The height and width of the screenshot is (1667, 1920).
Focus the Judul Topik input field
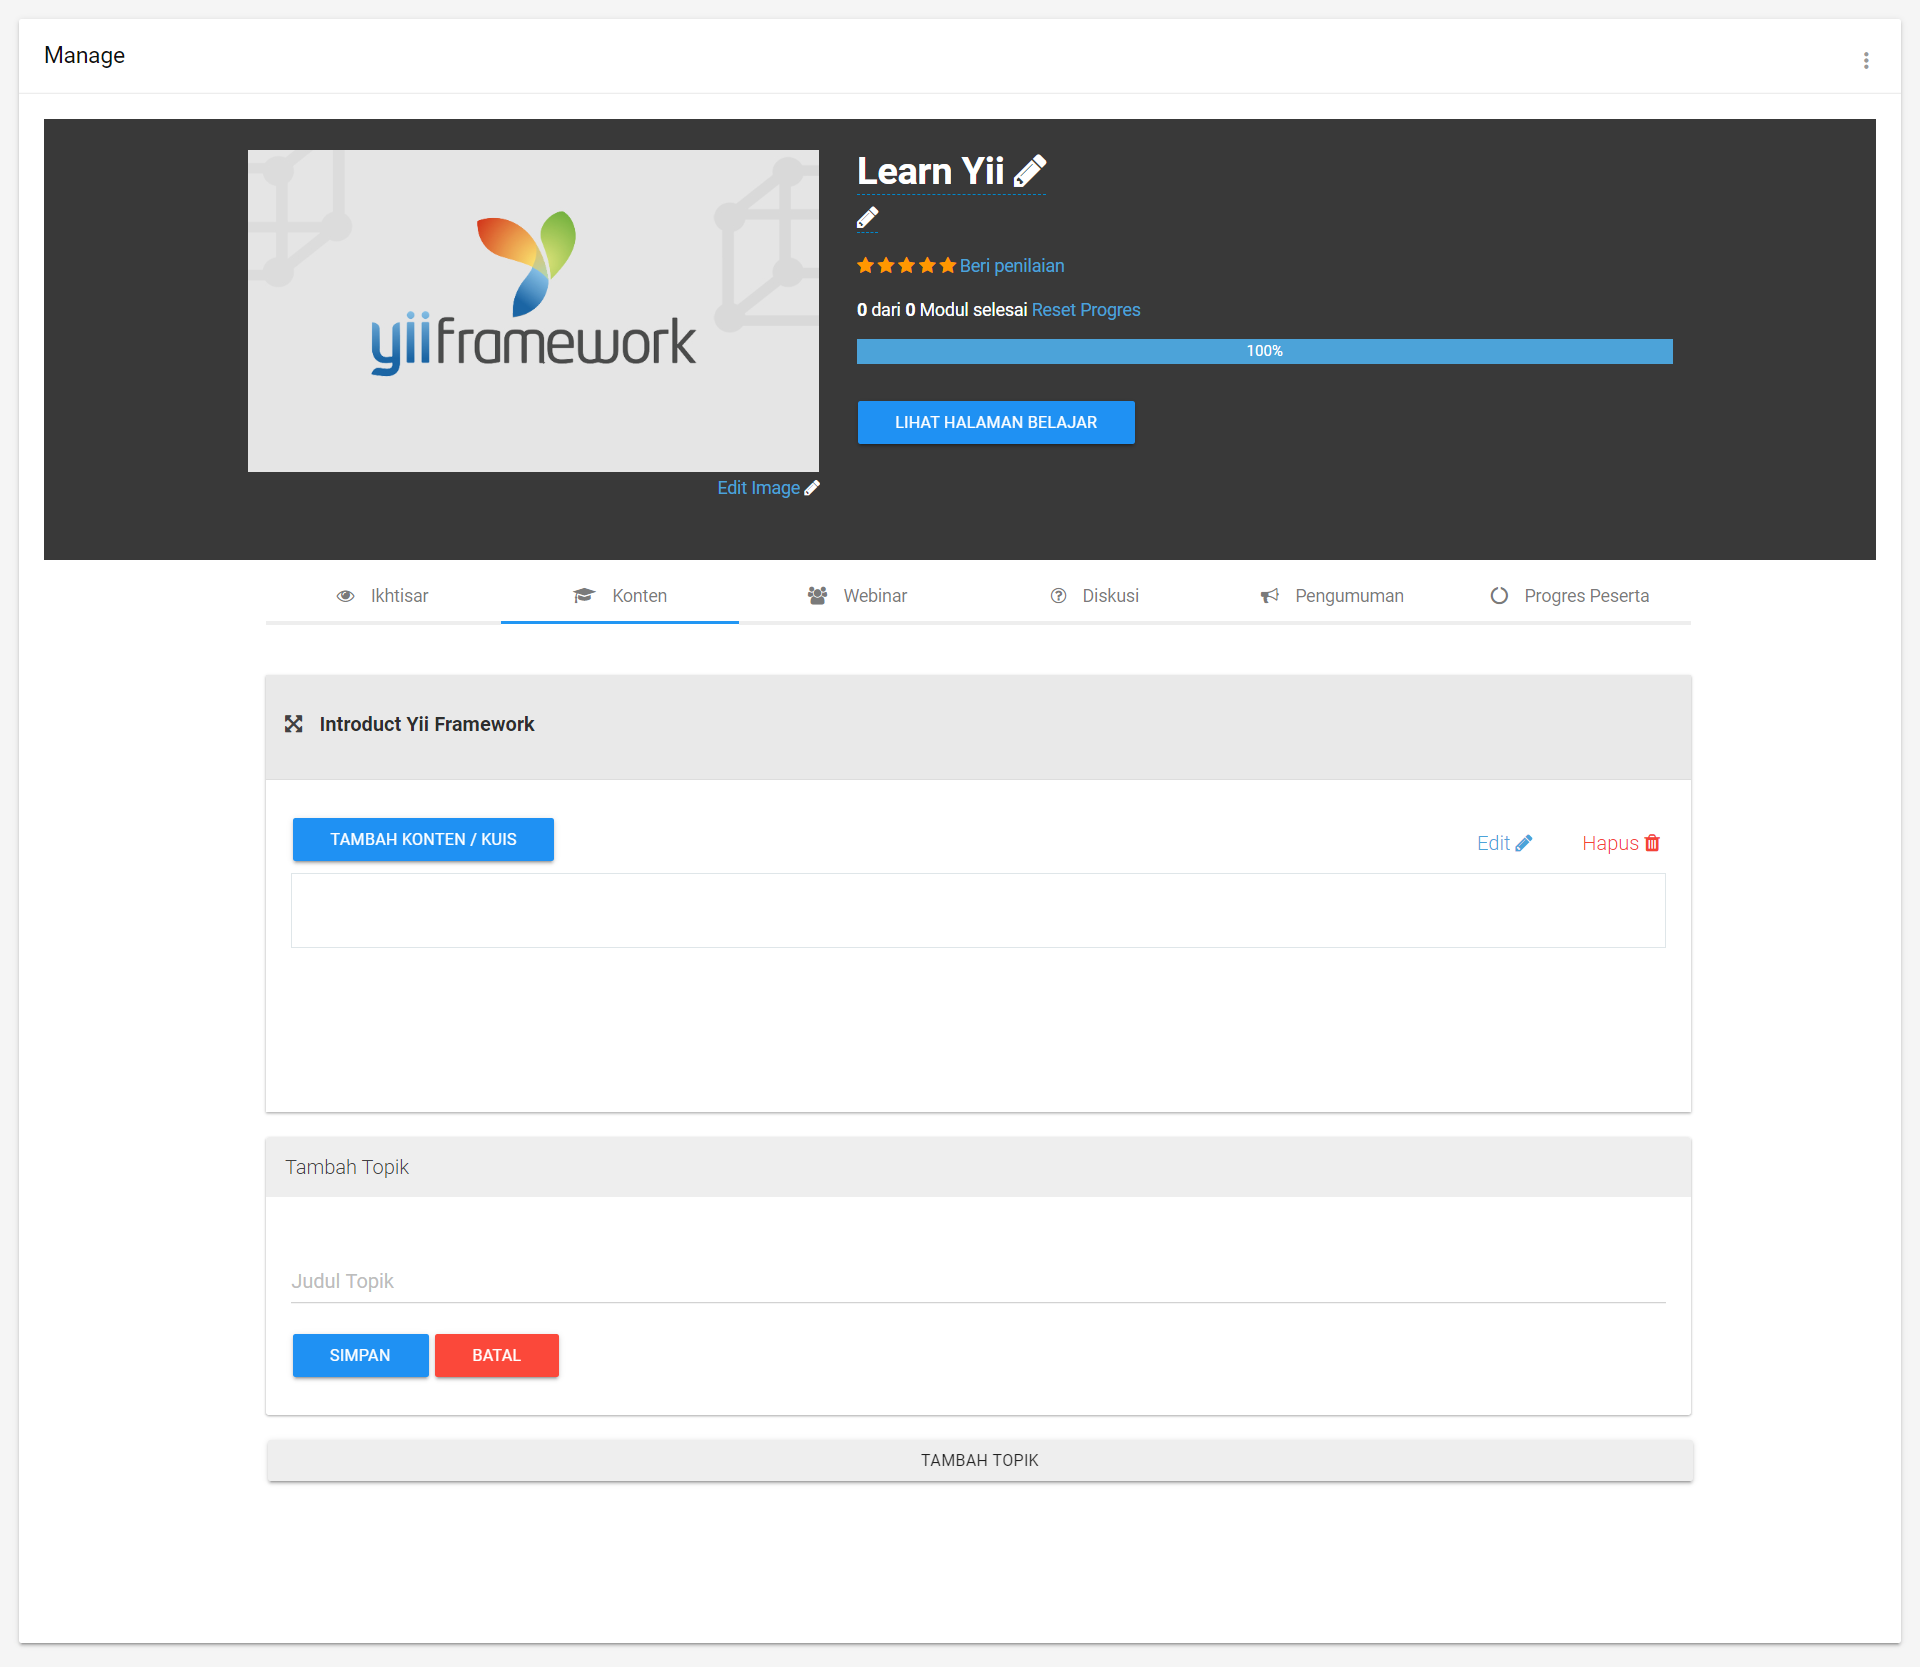tap(978, 1281)
